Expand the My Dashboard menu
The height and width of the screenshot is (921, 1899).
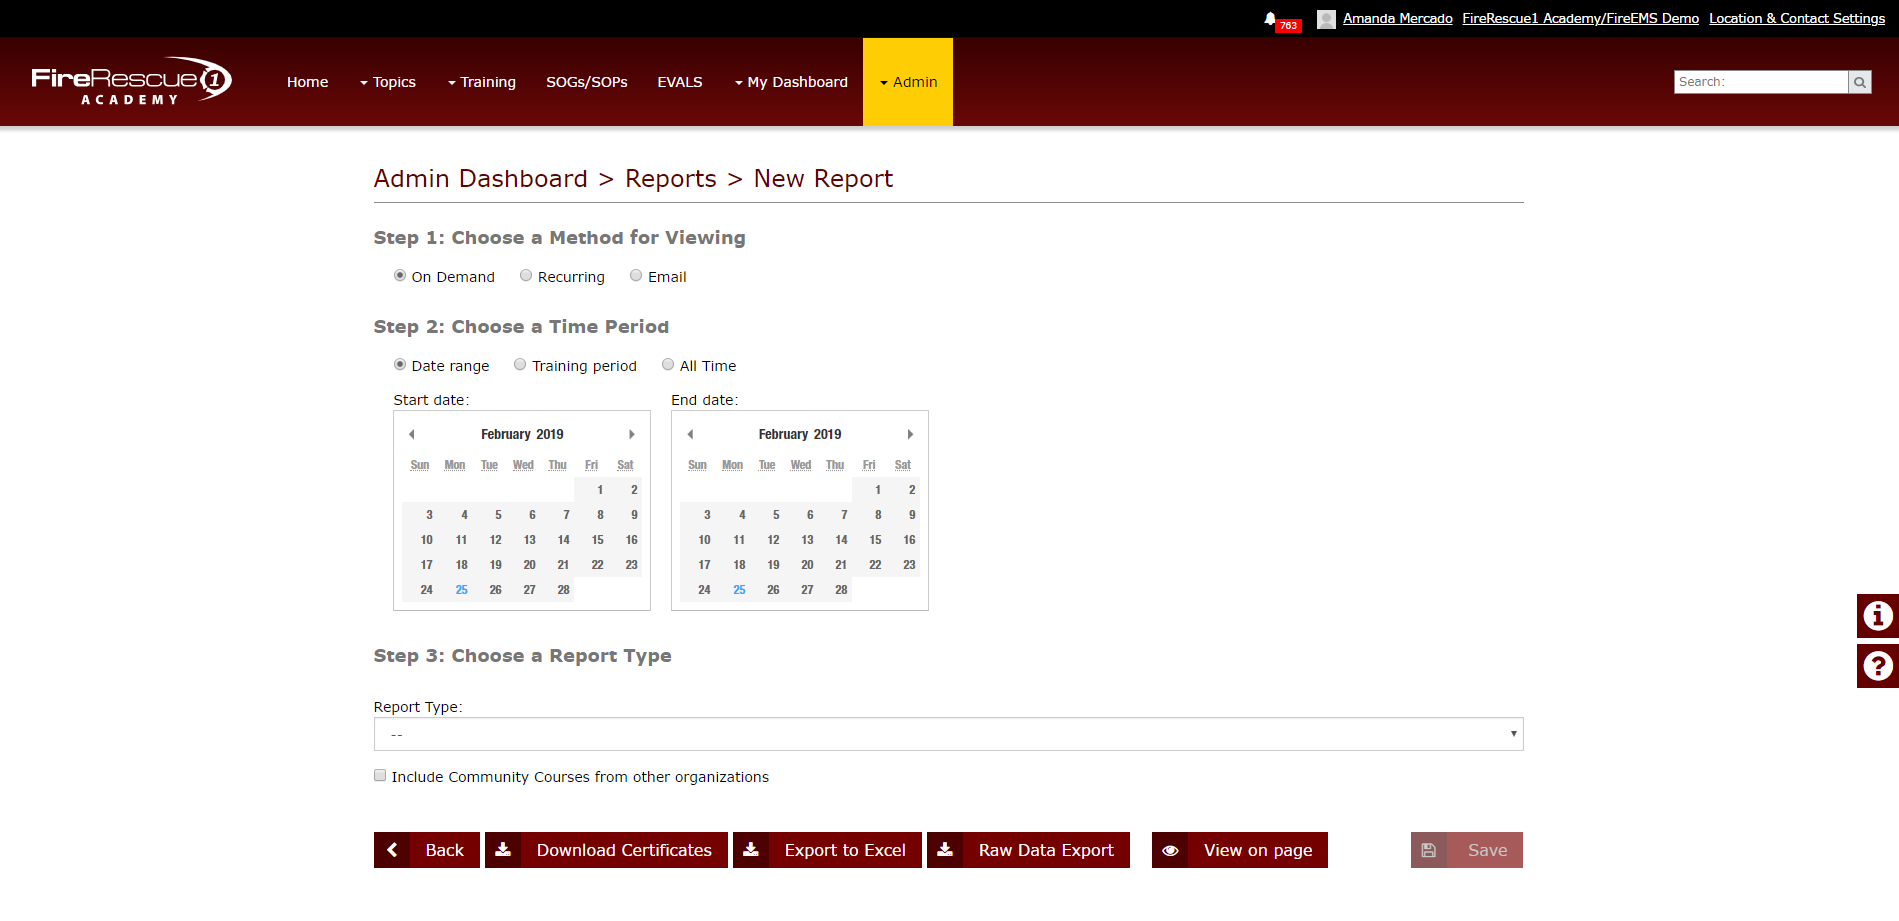click(791, 82)
